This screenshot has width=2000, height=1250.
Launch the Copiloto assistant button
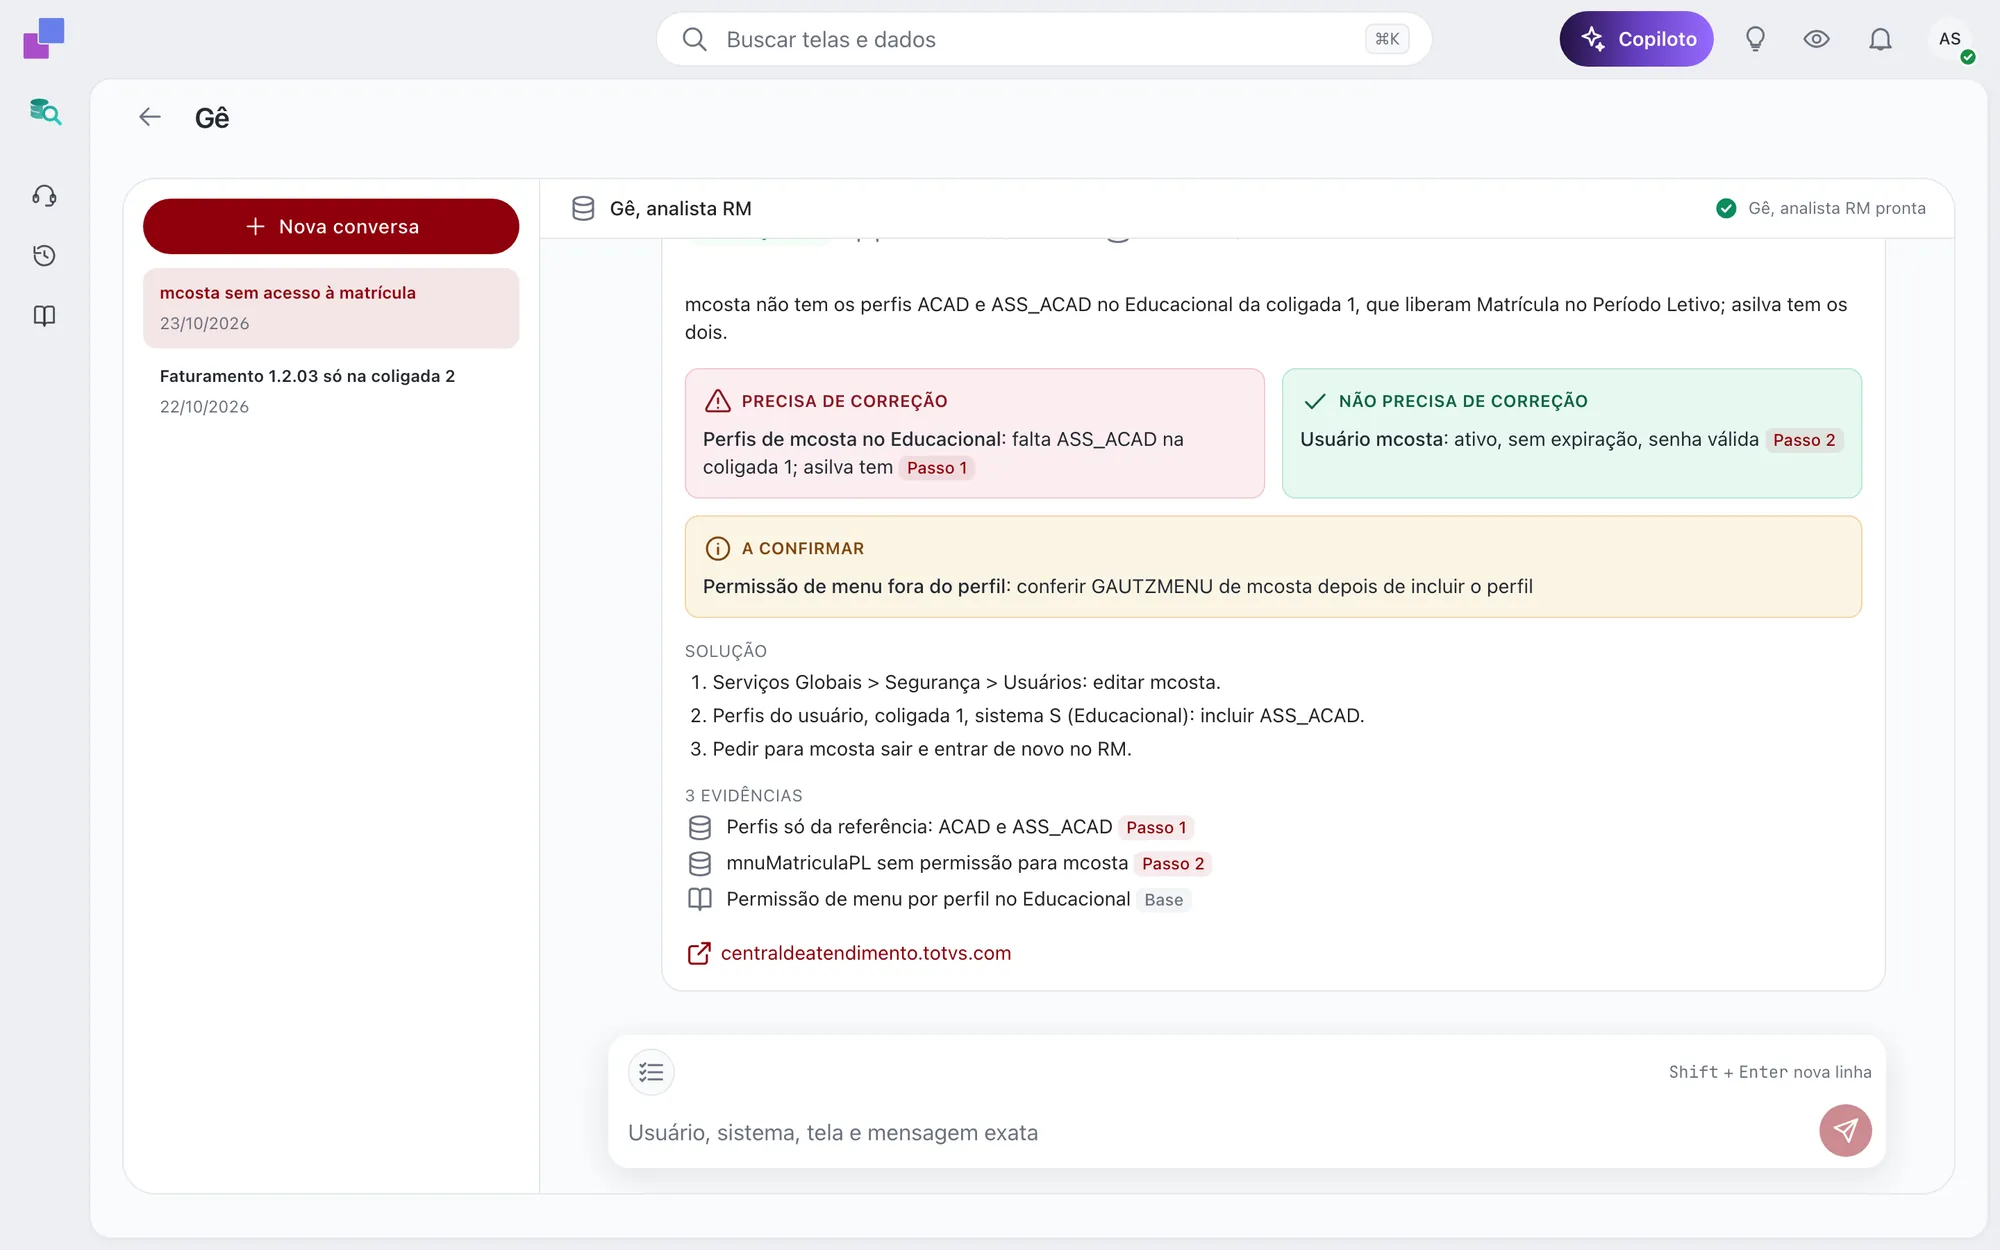point(1636,39)
